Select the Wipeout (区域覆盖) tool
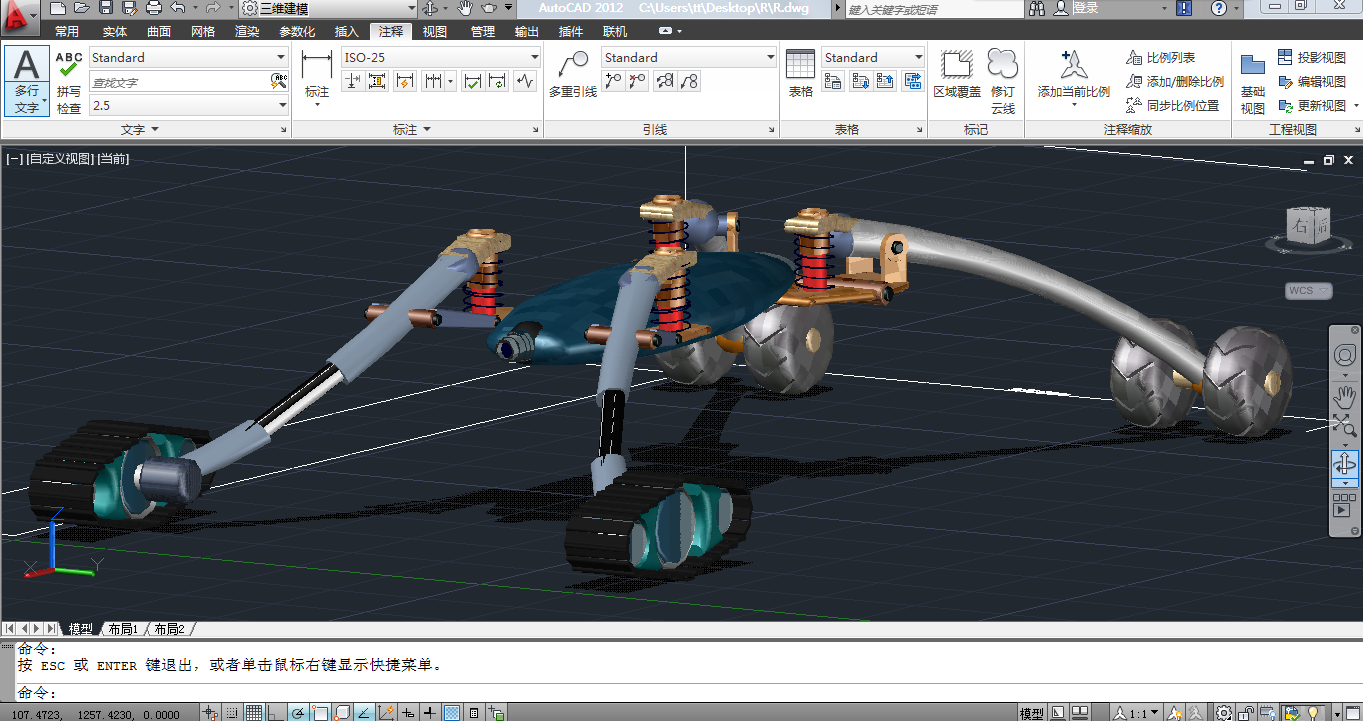1363x721 pixels. [x=957, y=73]
